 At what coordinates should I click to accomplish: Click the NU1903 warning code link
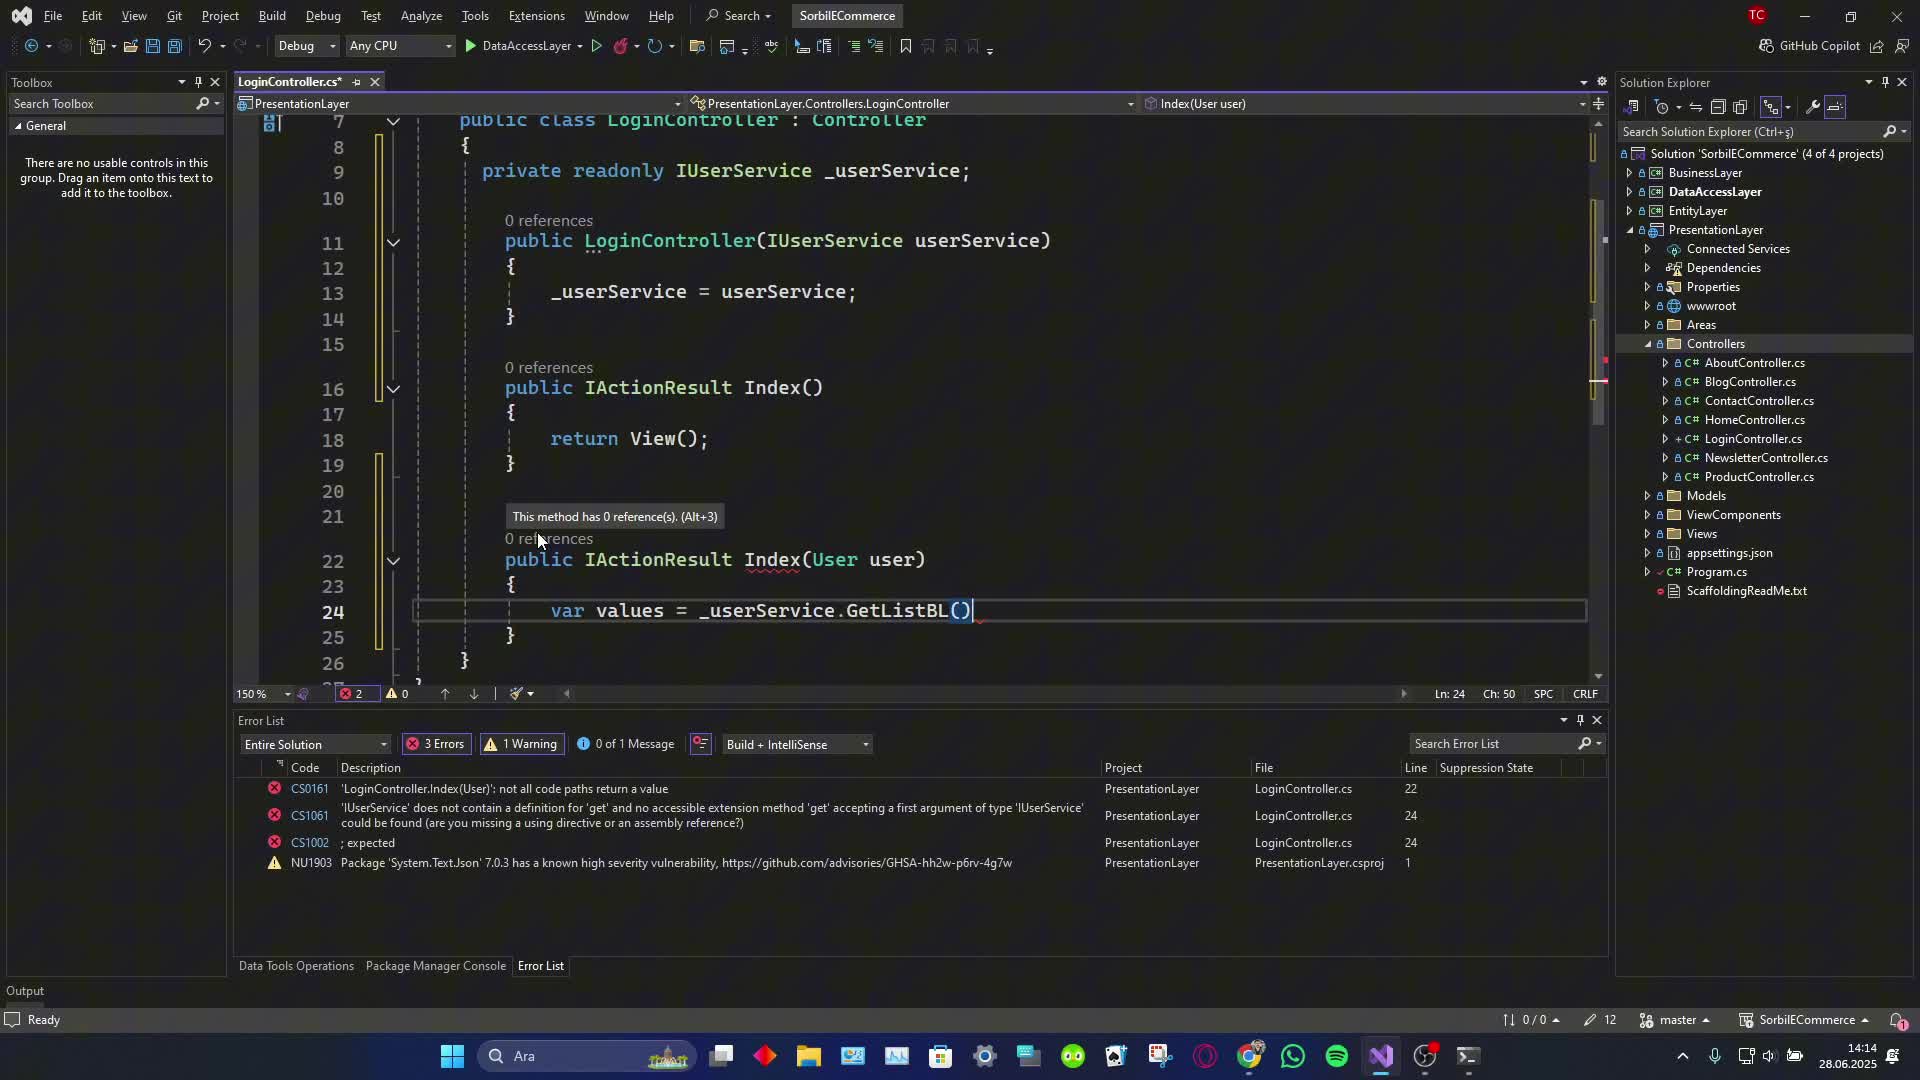click(x=311, y=863)
